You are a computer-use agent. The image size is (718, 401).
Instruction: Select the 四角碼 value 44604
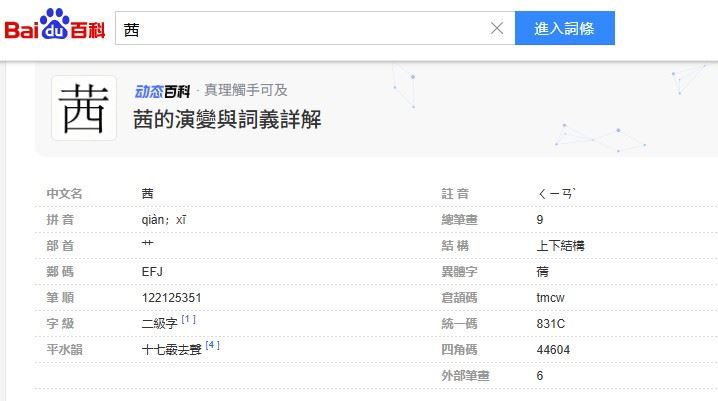click(553, 350)
